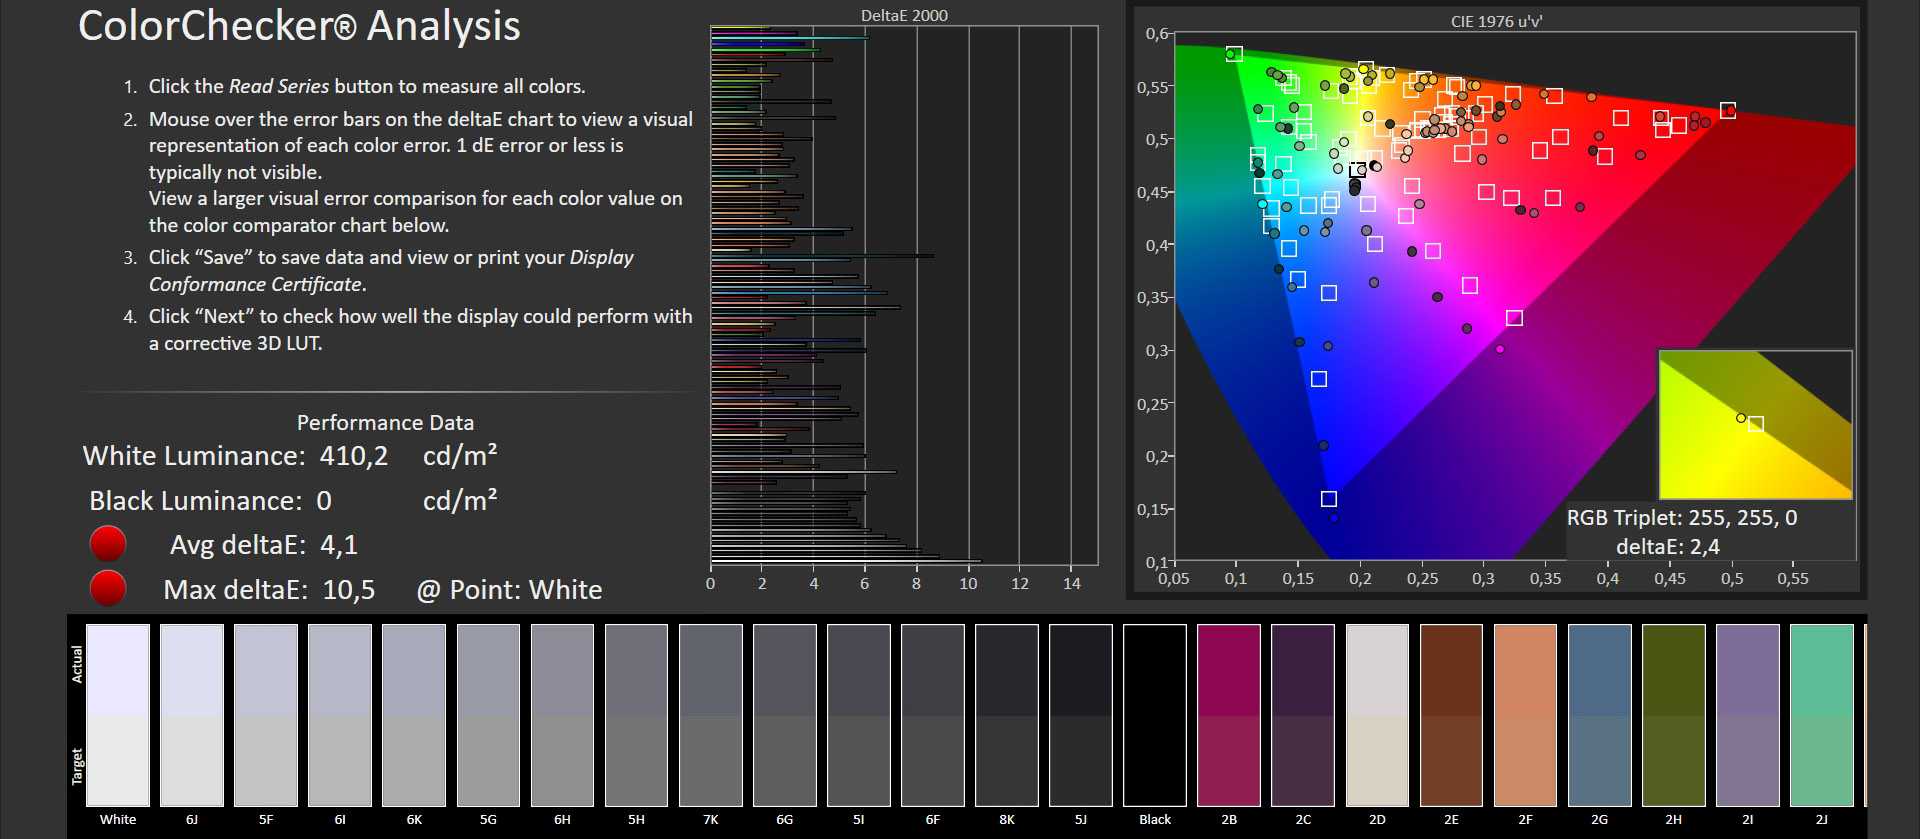Click the red primary target square at right
The image size is (1920, 839).
click(1728, 110)
